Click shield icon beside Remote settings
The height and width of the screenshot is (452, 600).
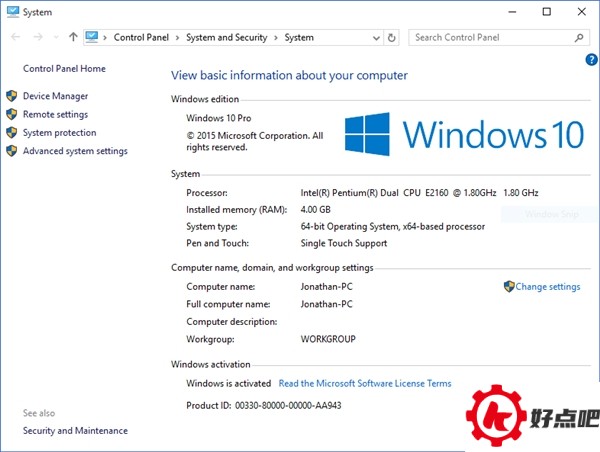[12, 114]
